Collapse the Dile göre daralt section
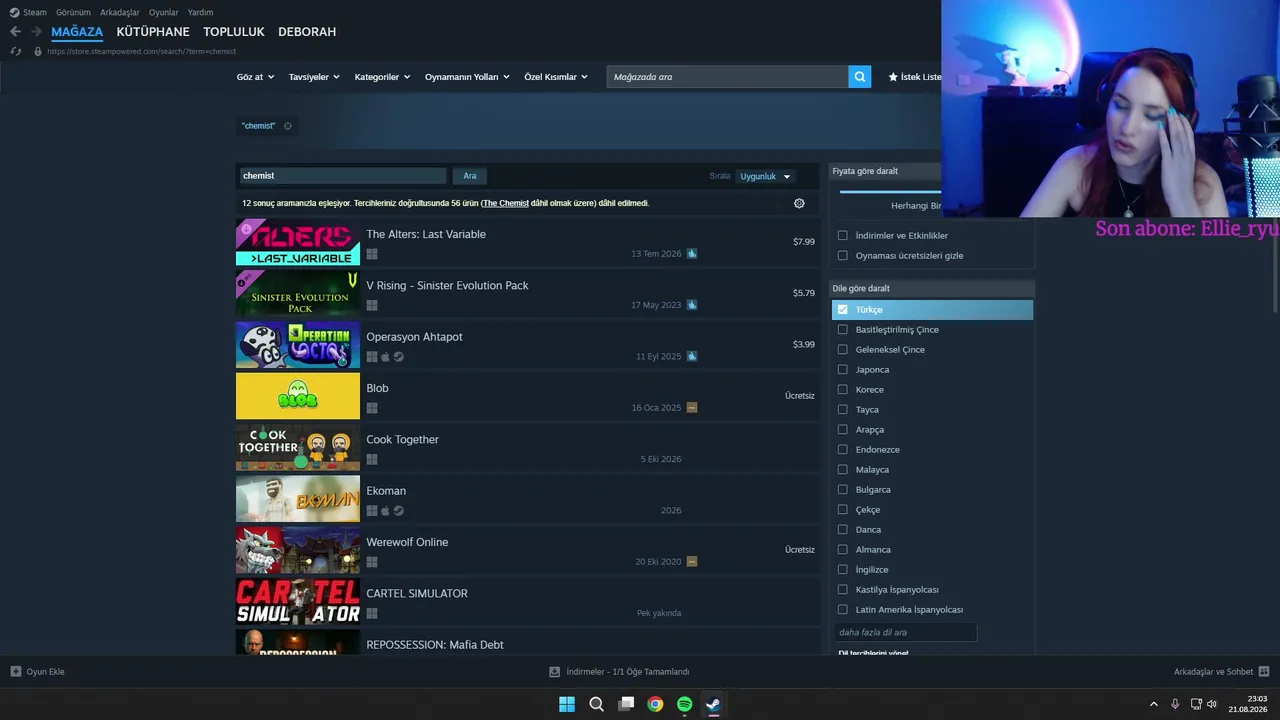 tap(932, 289)
